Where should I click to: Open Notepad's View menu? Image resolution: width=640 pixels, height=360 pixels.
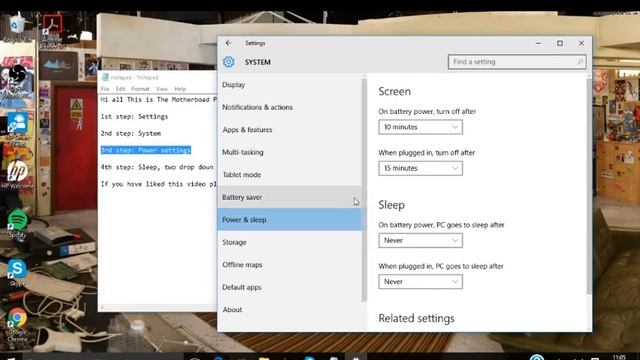click(x=162, y=89)
